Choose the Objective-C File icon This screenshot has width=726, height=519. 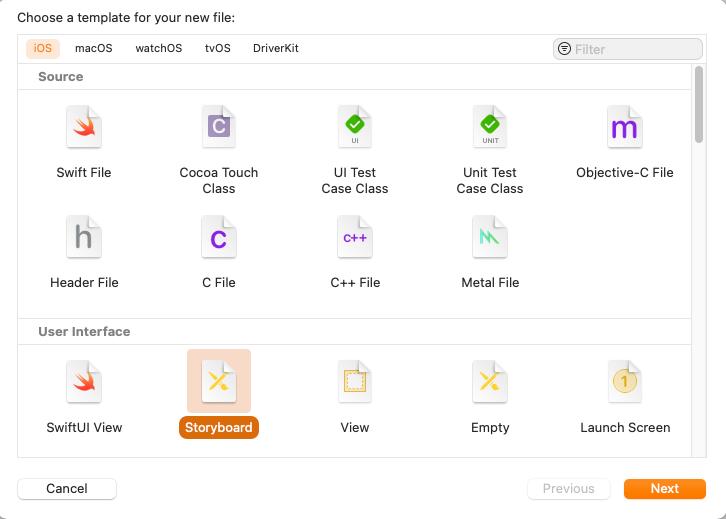click(x=625, y=126)
